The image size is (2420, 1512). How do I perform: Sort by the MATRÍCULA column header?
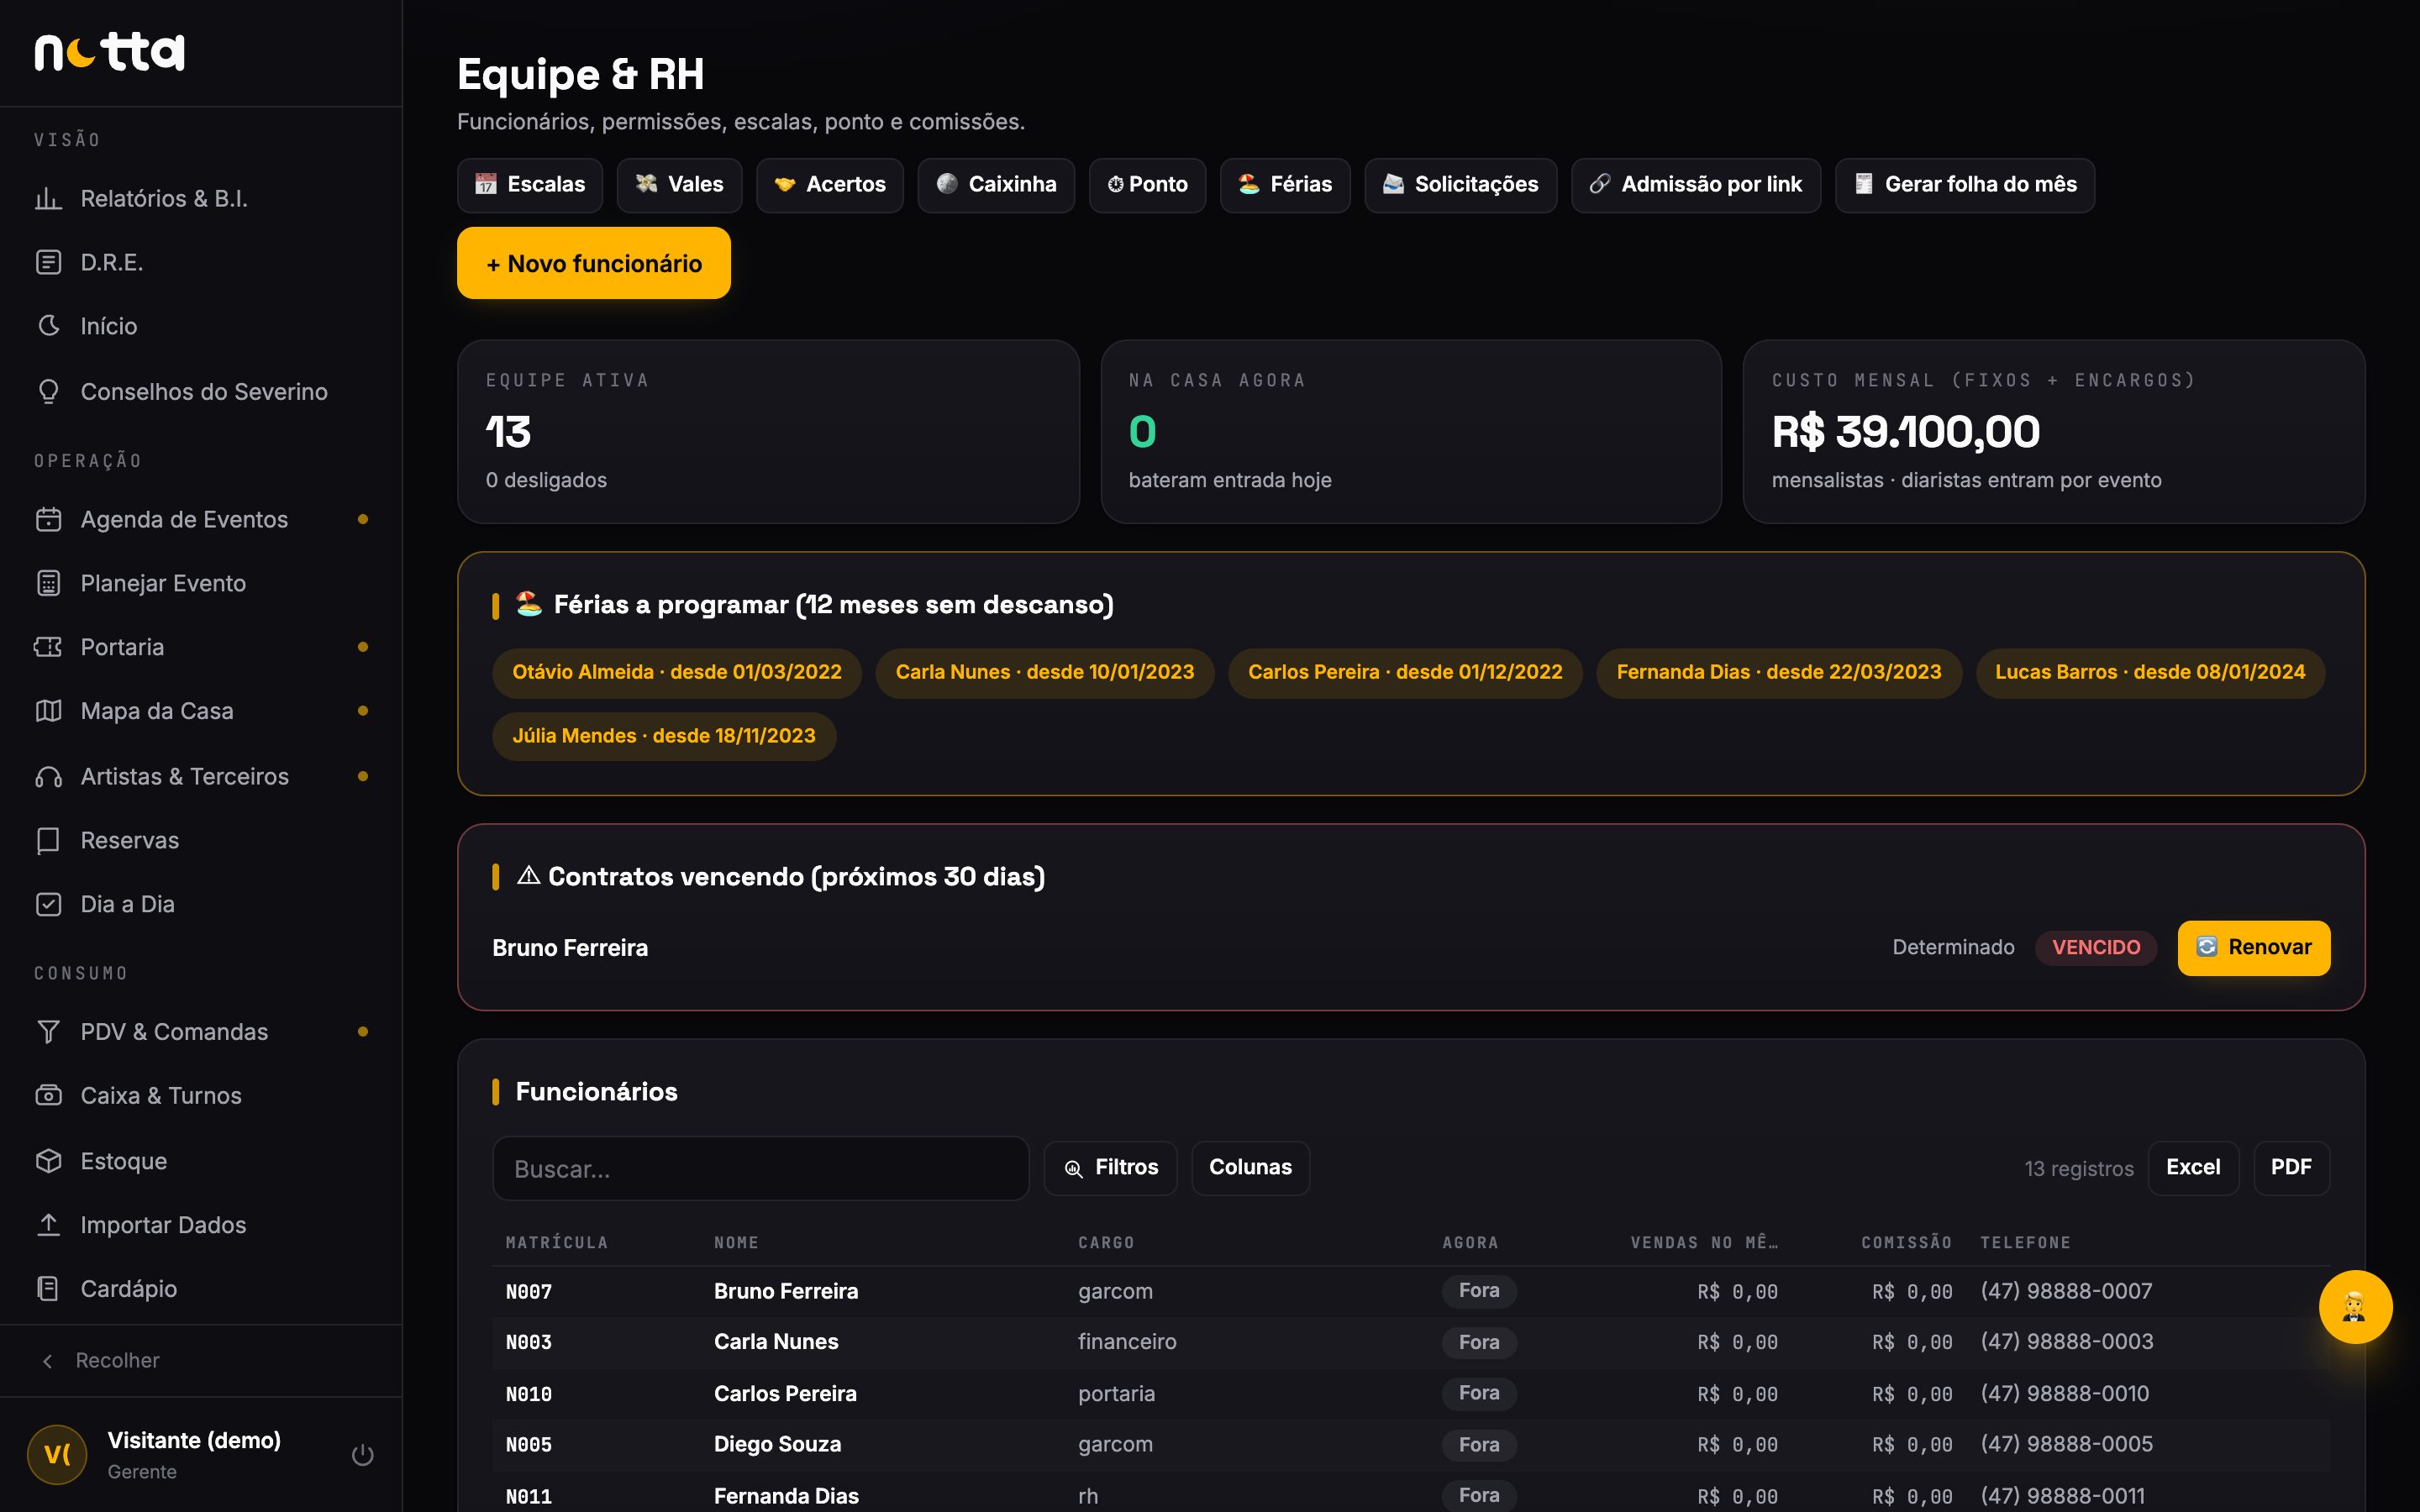[556, 1242]
